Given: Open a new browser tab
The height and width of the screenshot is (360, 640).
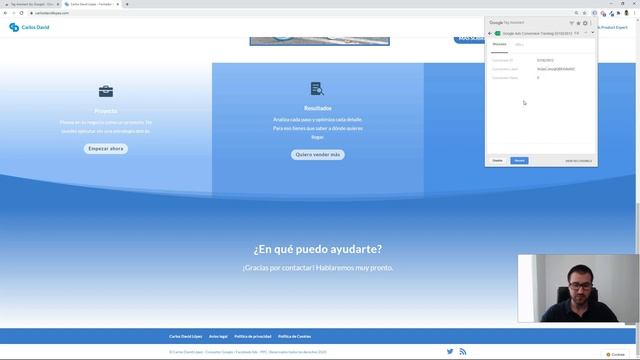Looking at the screenshot, I should coord(127,4).
